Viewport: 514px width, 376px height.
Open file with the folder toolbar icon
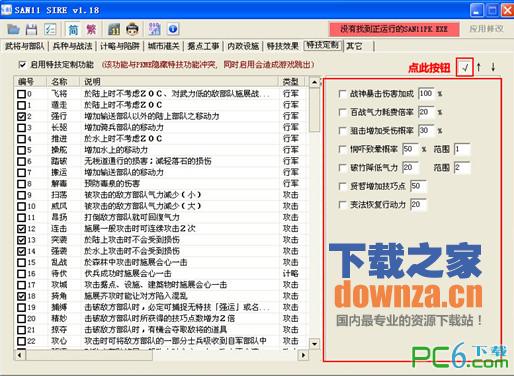[x=14, y=29]
